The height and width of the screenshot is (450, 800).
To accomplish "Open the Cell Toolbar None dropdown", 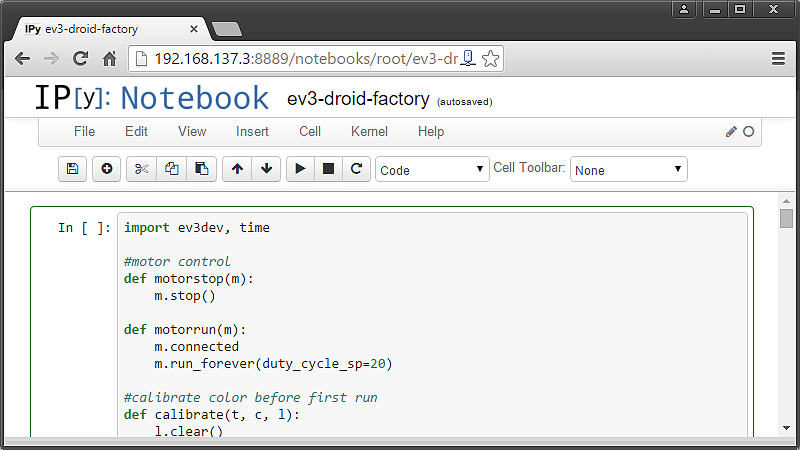I will [x=629, y=169].
